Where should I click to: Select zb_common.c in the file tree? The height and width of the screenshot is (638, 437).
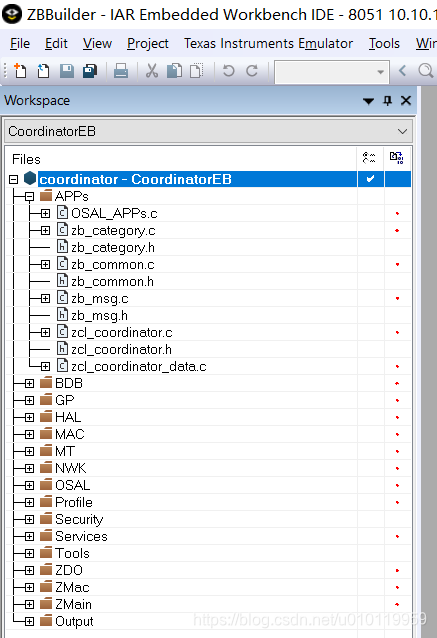click(113, 264)
